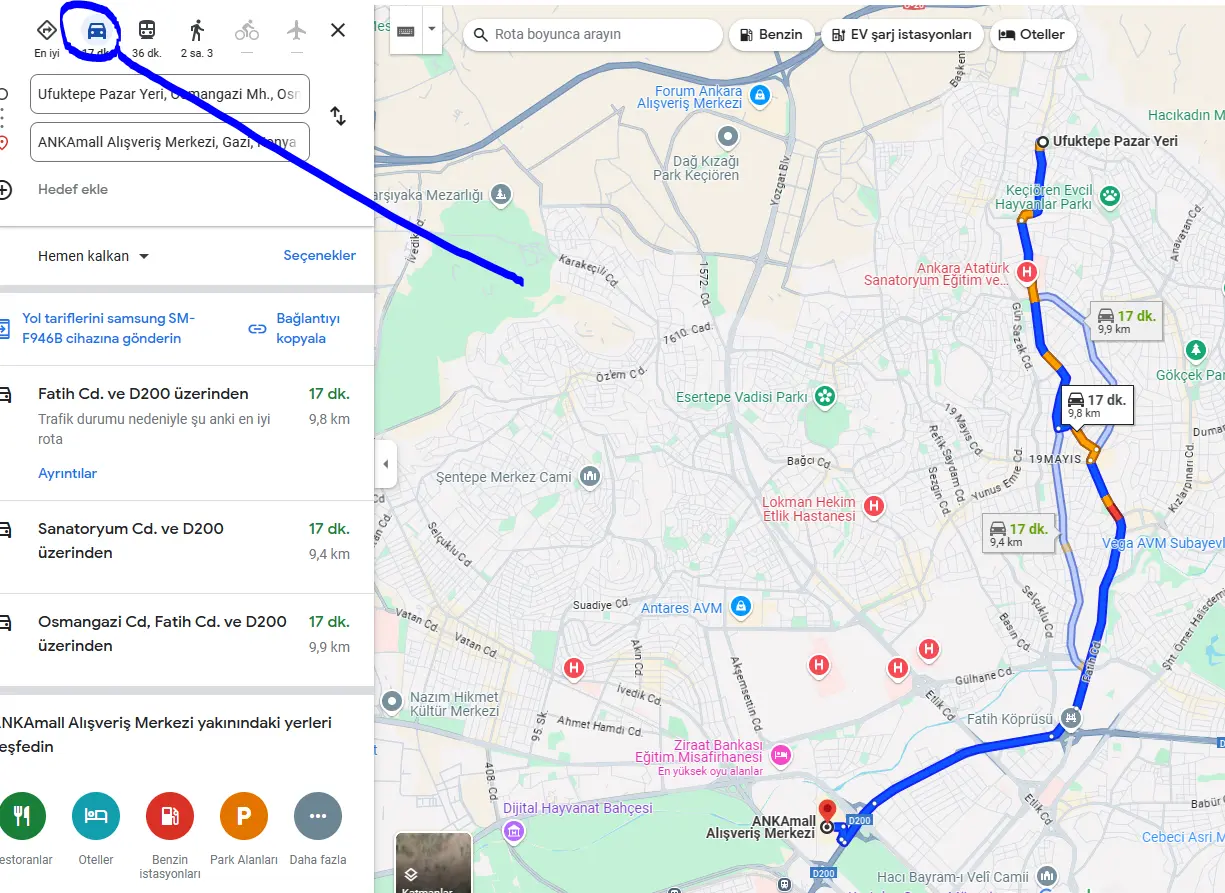Click Karşıyaka Mezarlığı cemetery marker
The width and height of the screenshot is (1225, 893).
pos(502,192)
